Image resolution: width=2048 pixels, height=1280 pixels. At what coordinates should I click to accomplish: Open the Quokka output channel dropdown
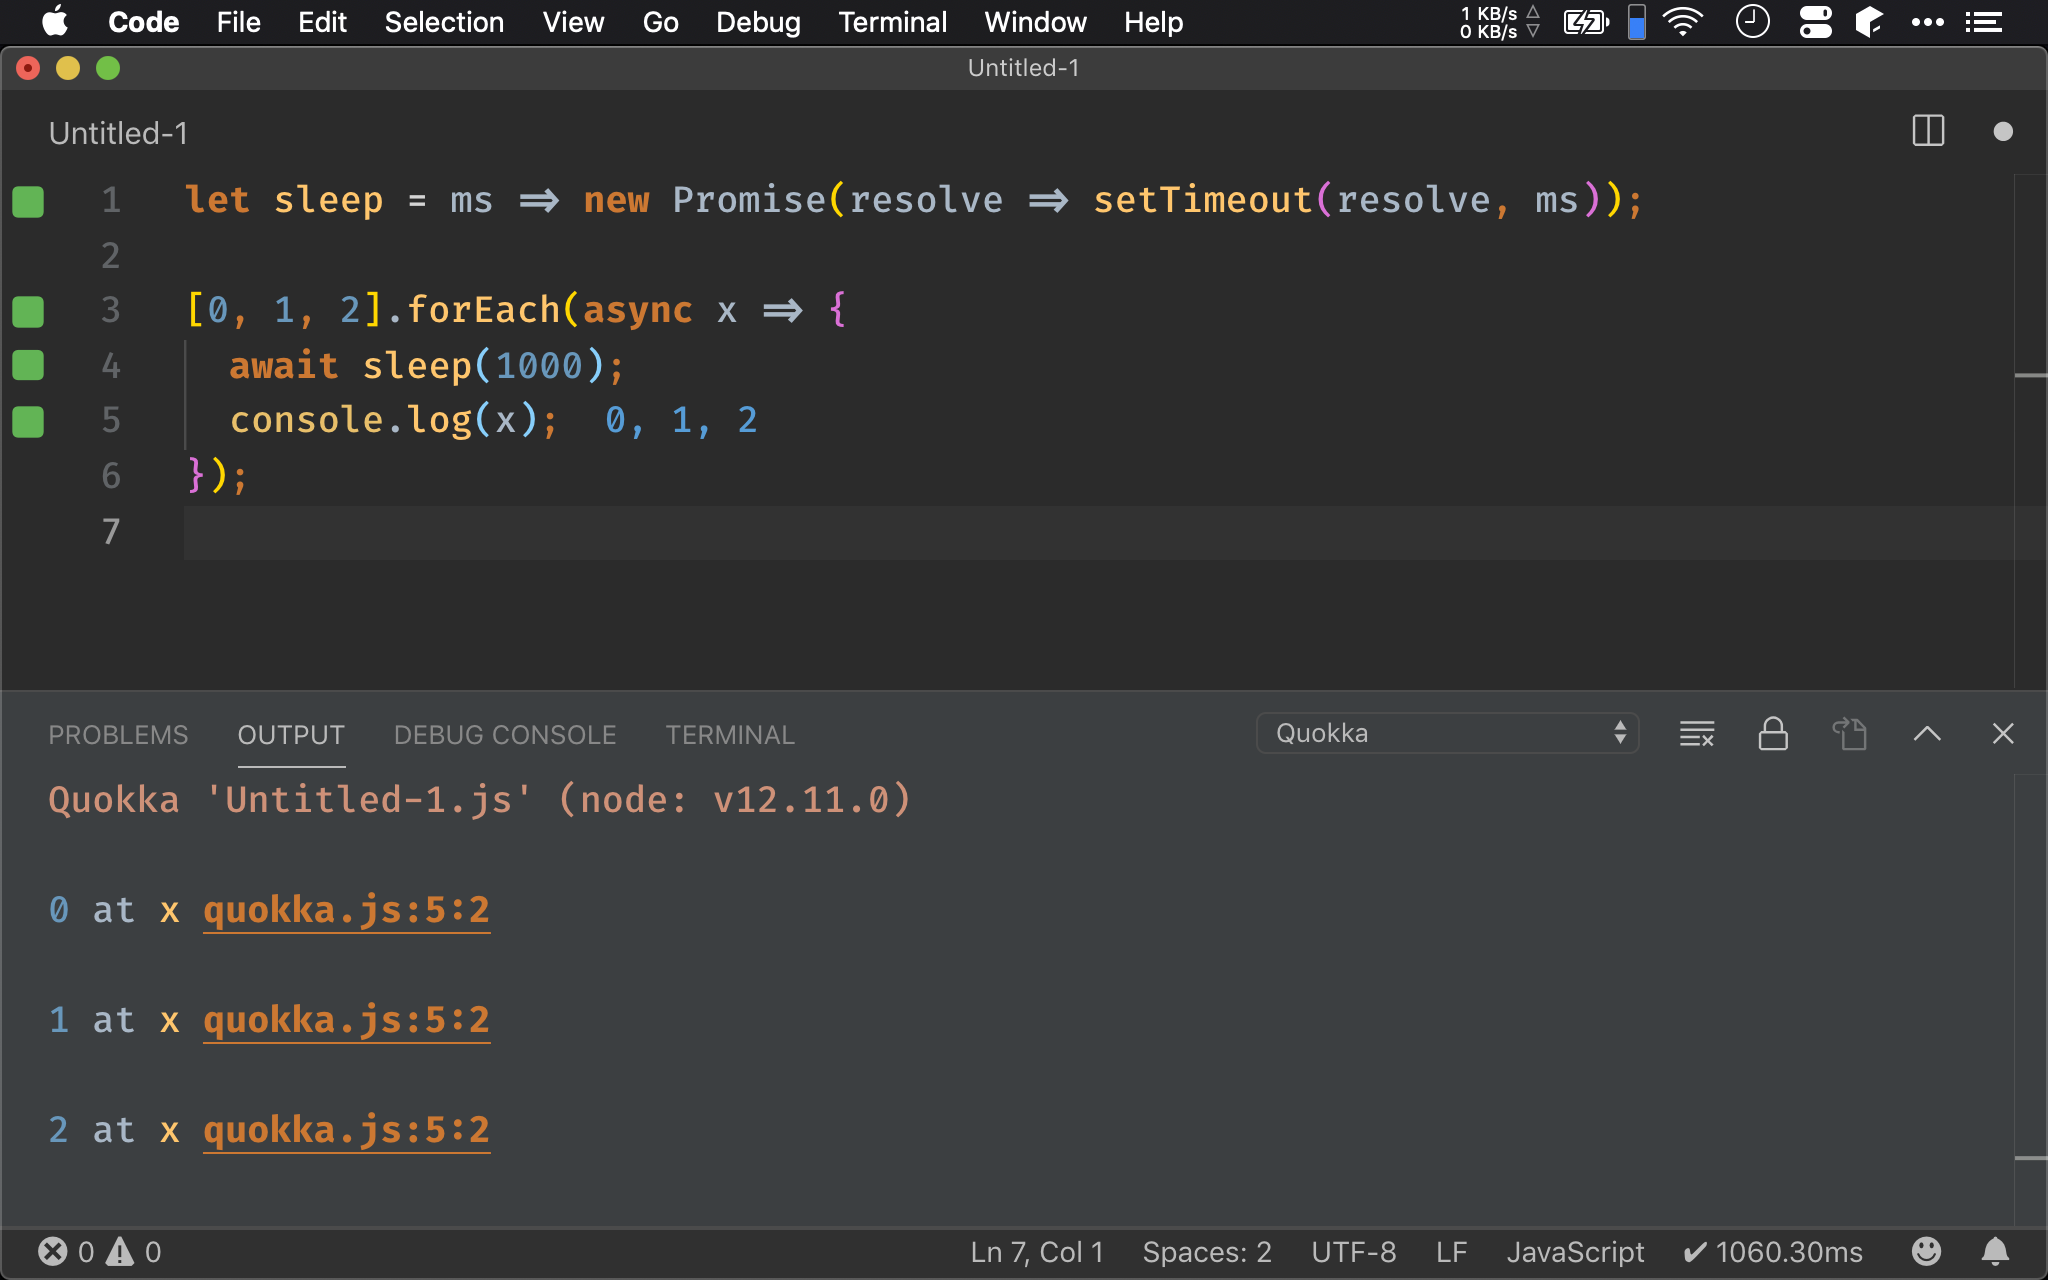click(x=1446, y=733)
